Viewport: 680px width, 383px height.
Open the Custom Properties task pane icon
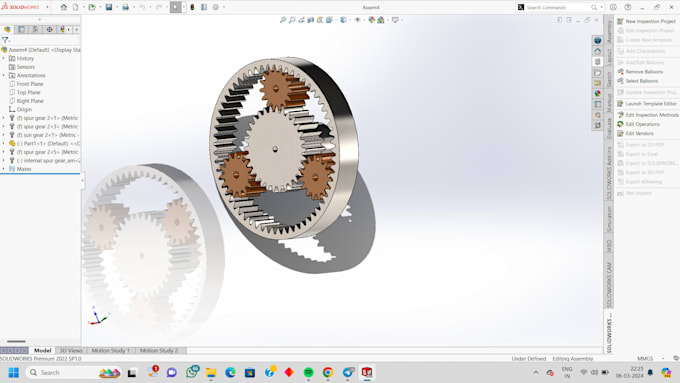[598, 104]
